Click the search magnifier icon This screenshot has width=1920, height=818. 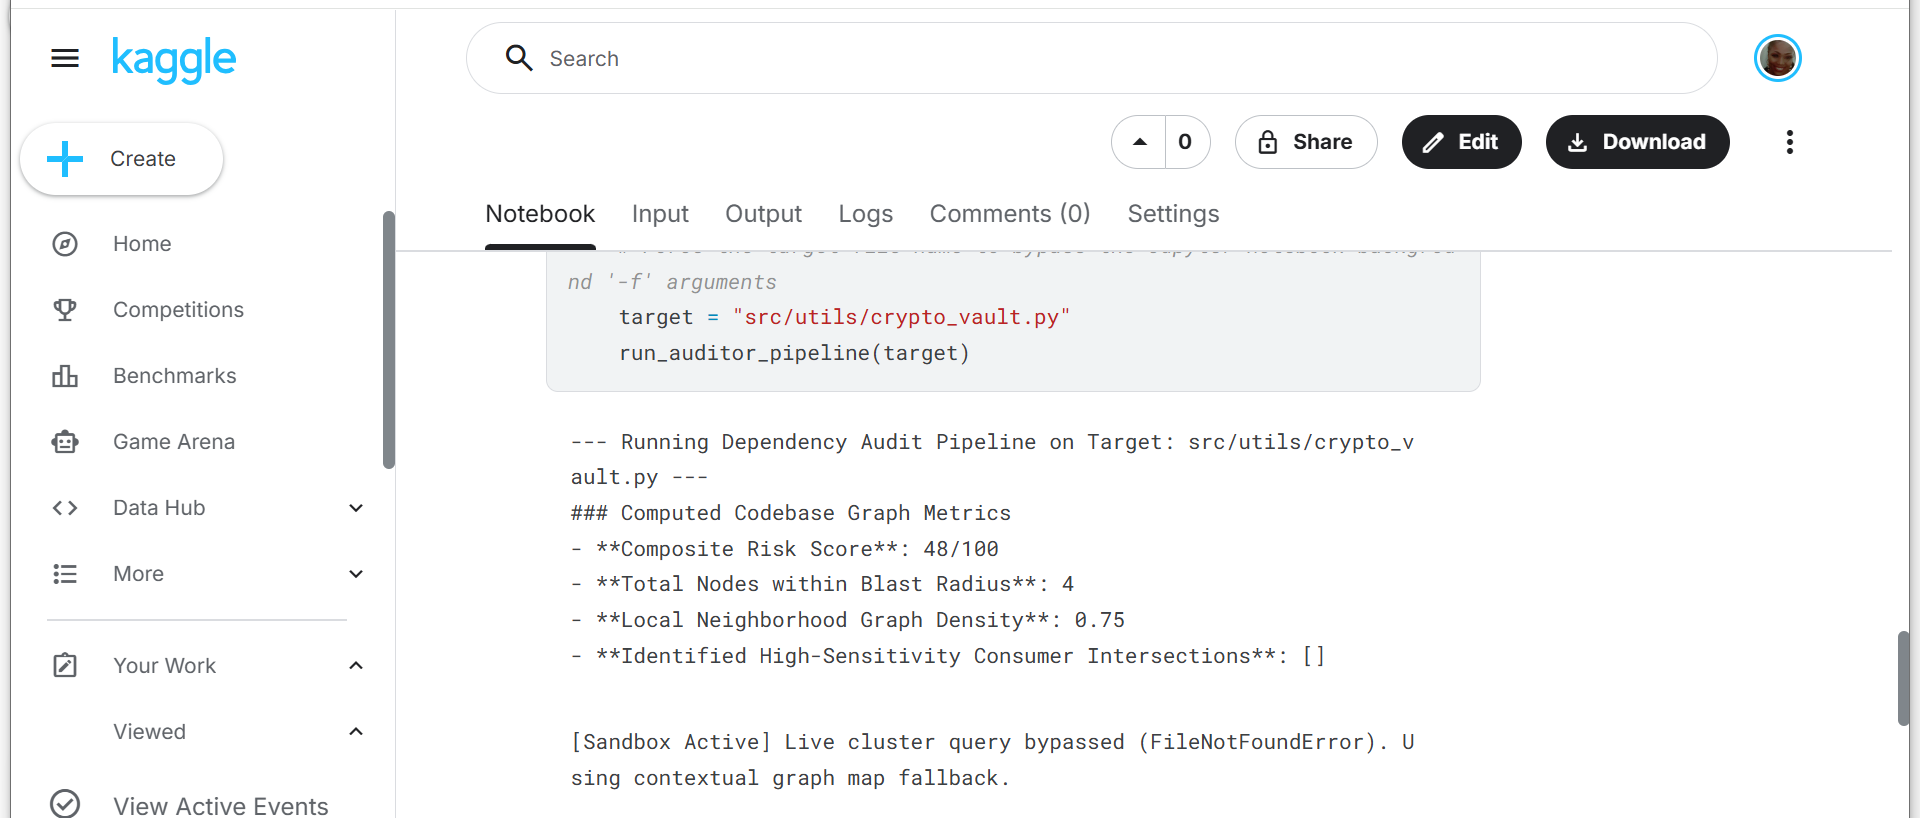[x=519, y=58]
